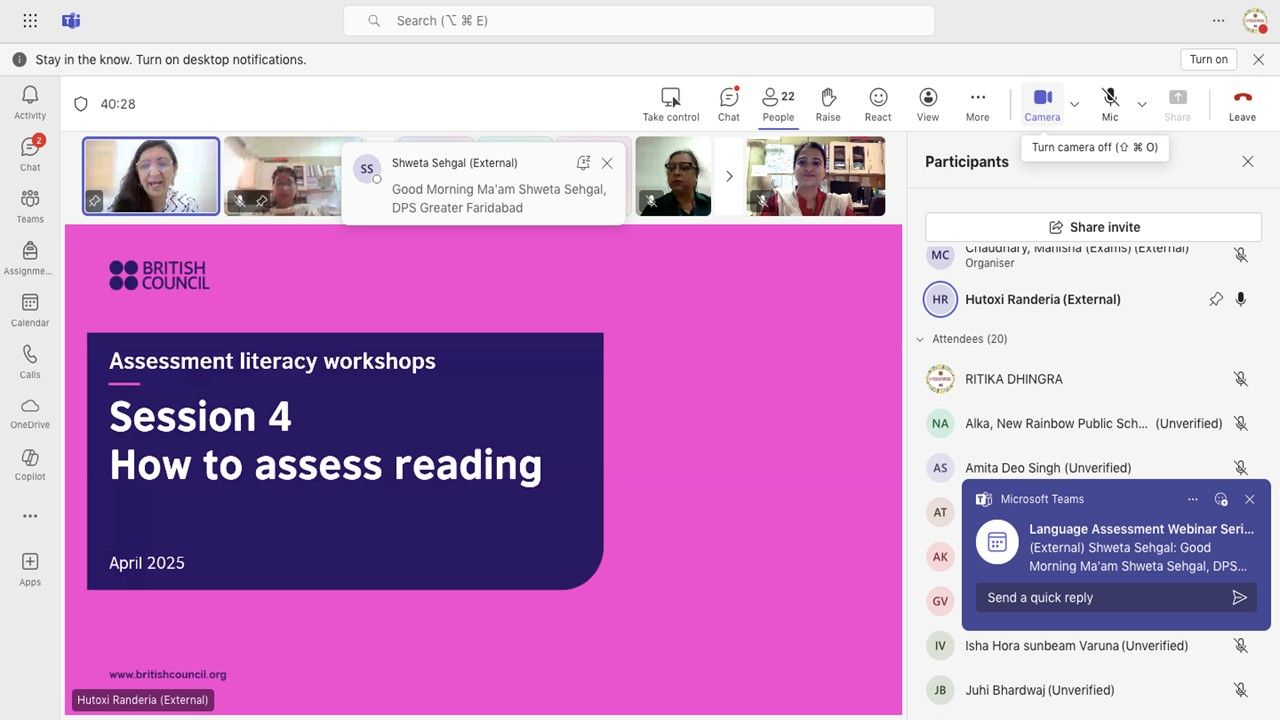Show next video thumbnails with arrow

[x=729, y=177]
